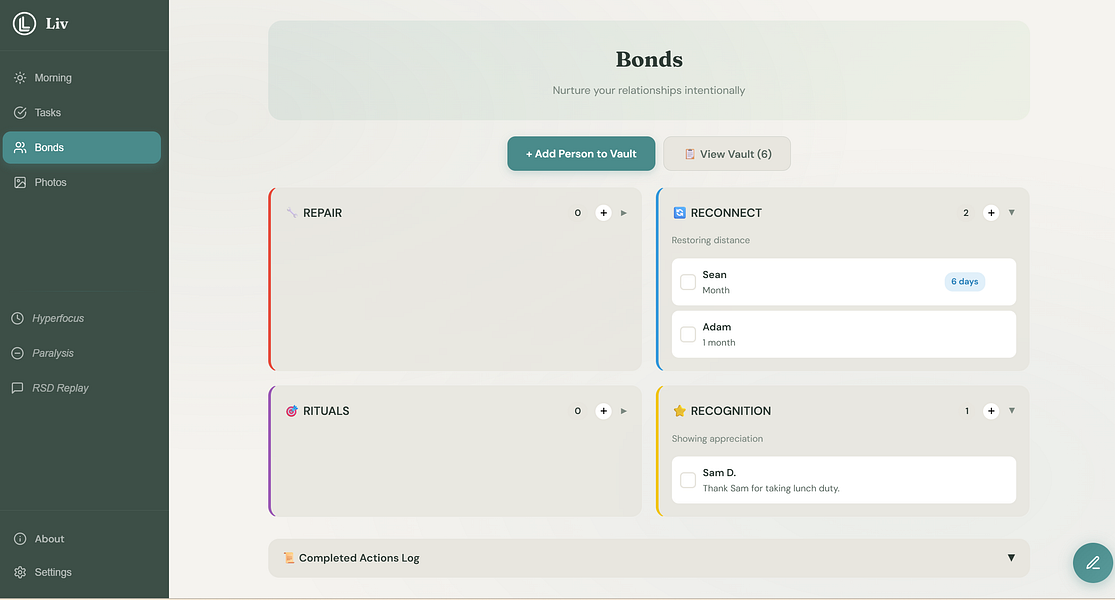Image resolution: width=1115 pixels, height=600 pixels.
Task: Tick the checkbox next to Adam
Action: click(x=688, y=334)
